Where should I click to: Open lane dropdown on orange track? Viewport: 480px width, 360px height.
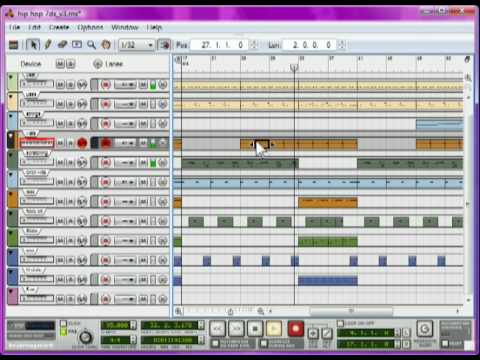pyautogui.click(x=125, y=202)
